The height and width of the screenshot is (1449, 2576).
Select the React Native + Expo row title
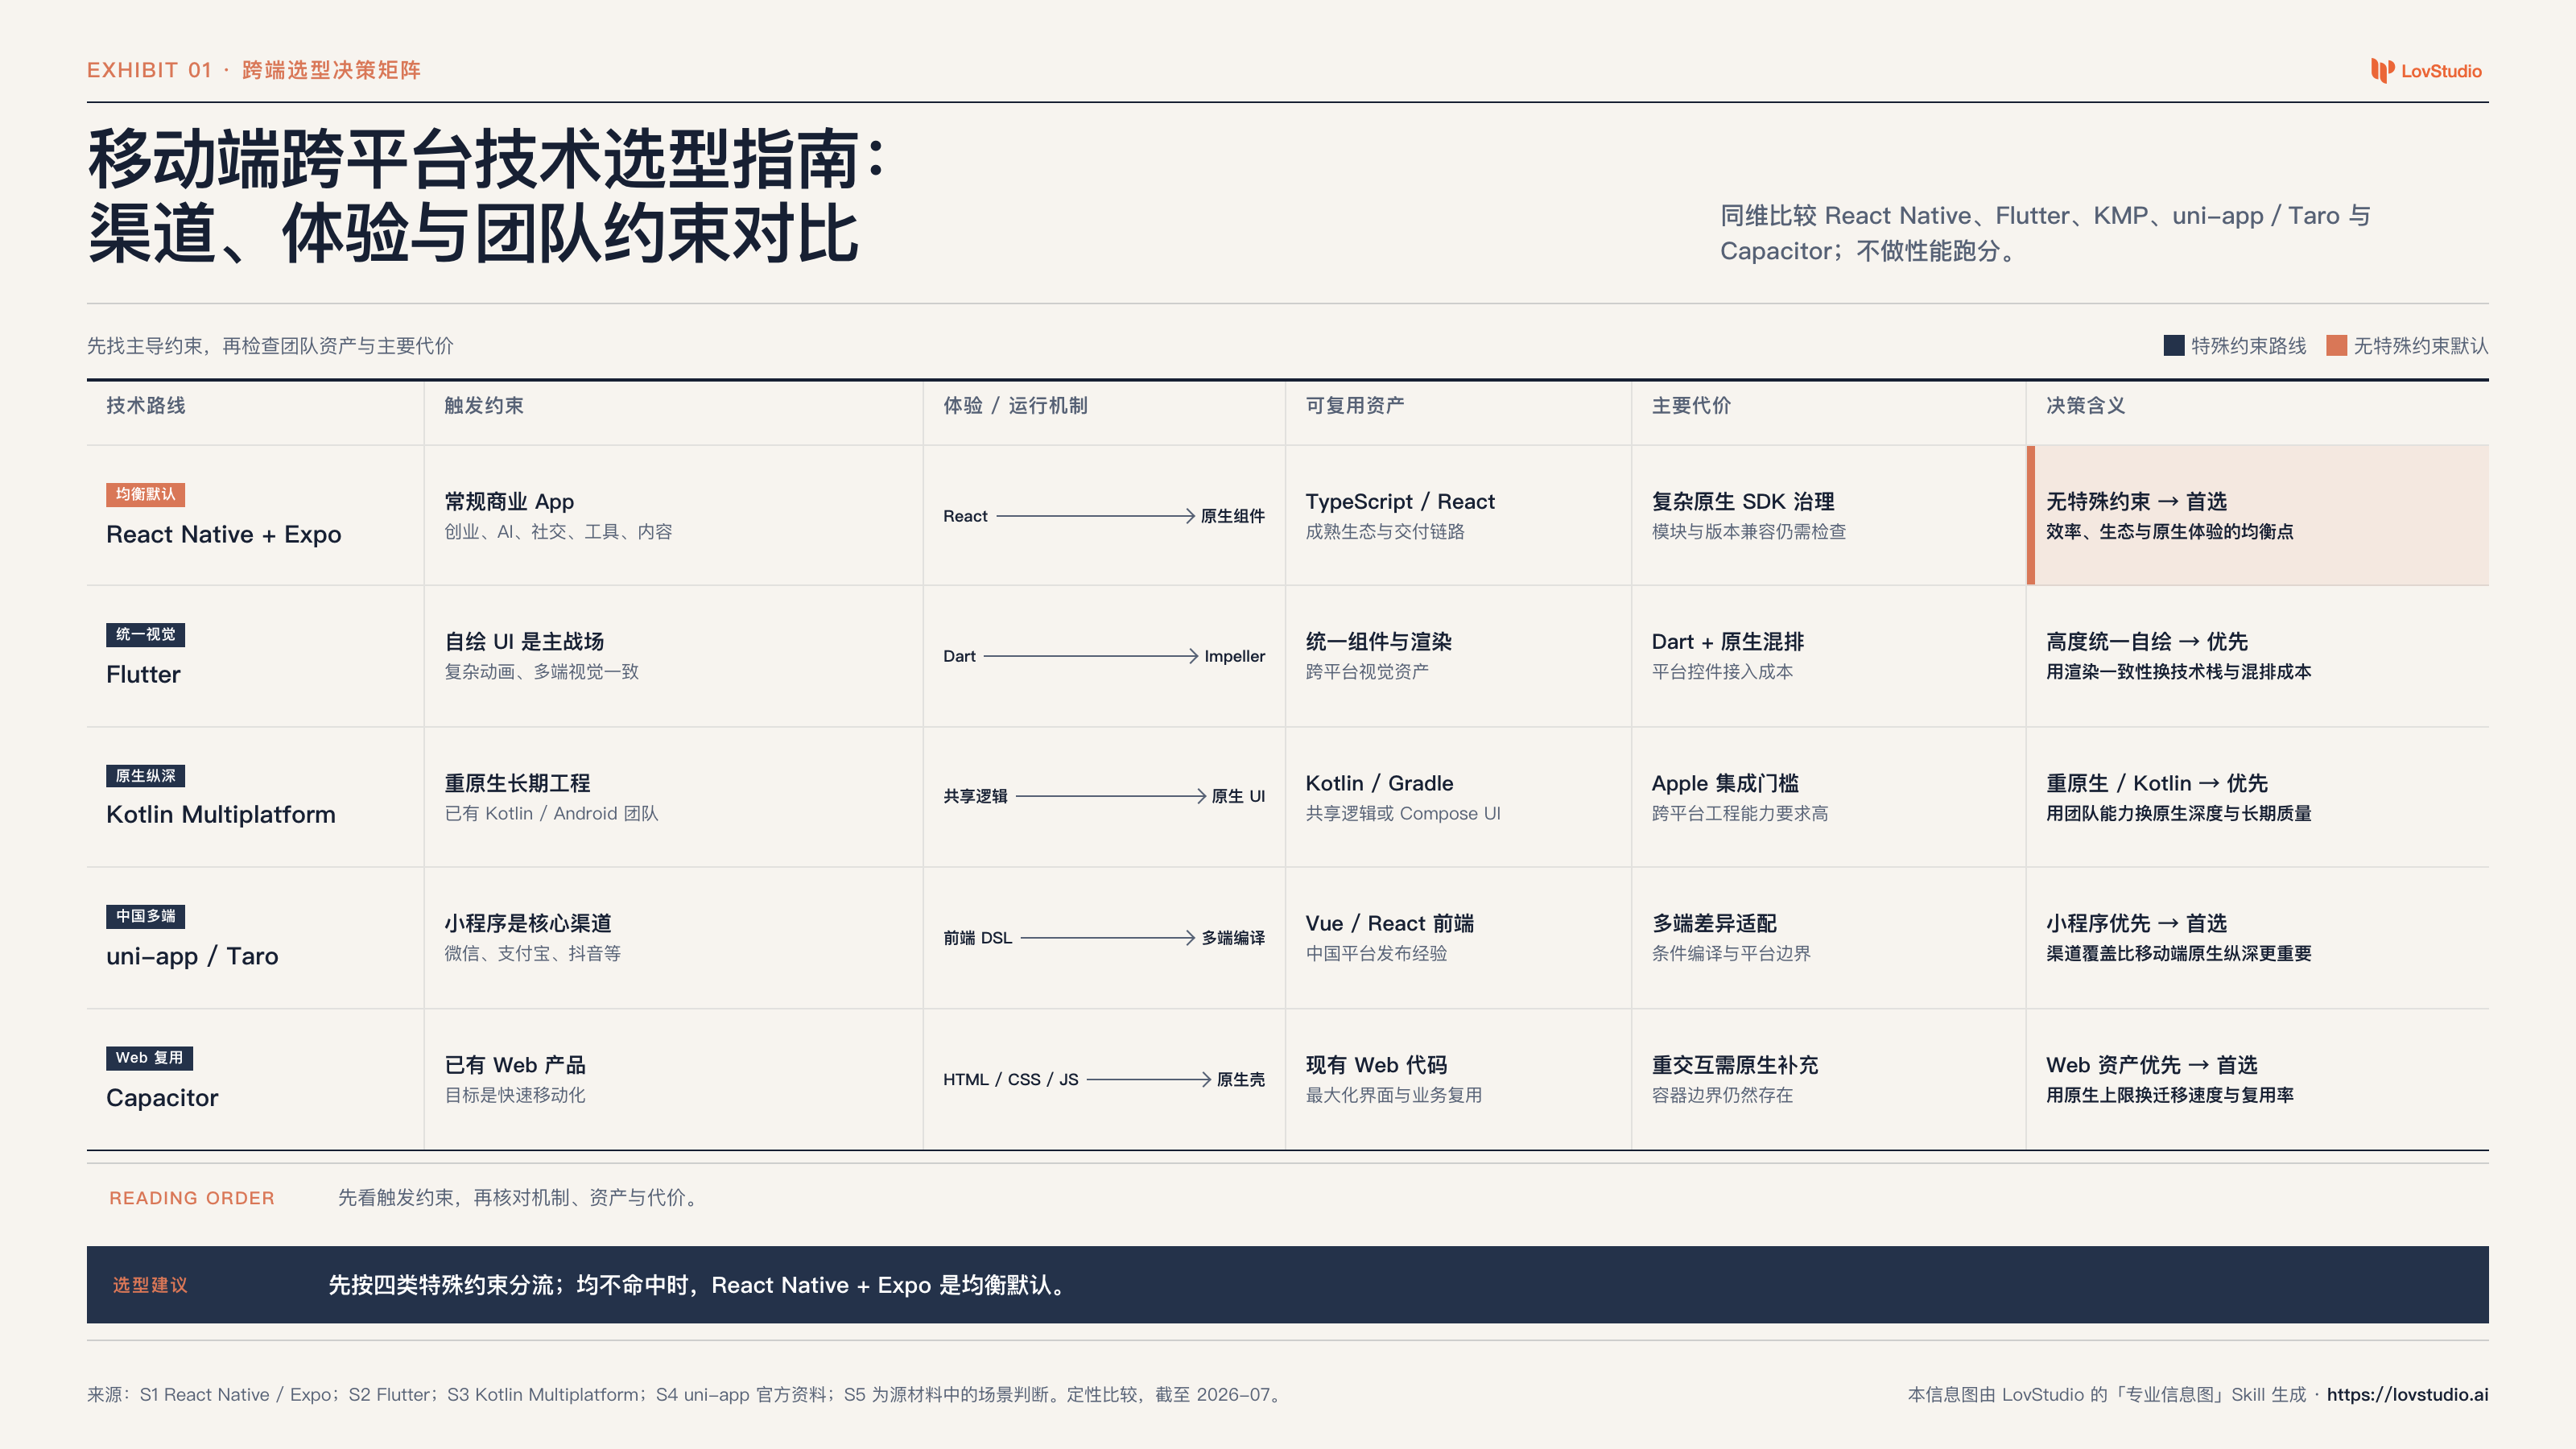[x=224, y=534]
